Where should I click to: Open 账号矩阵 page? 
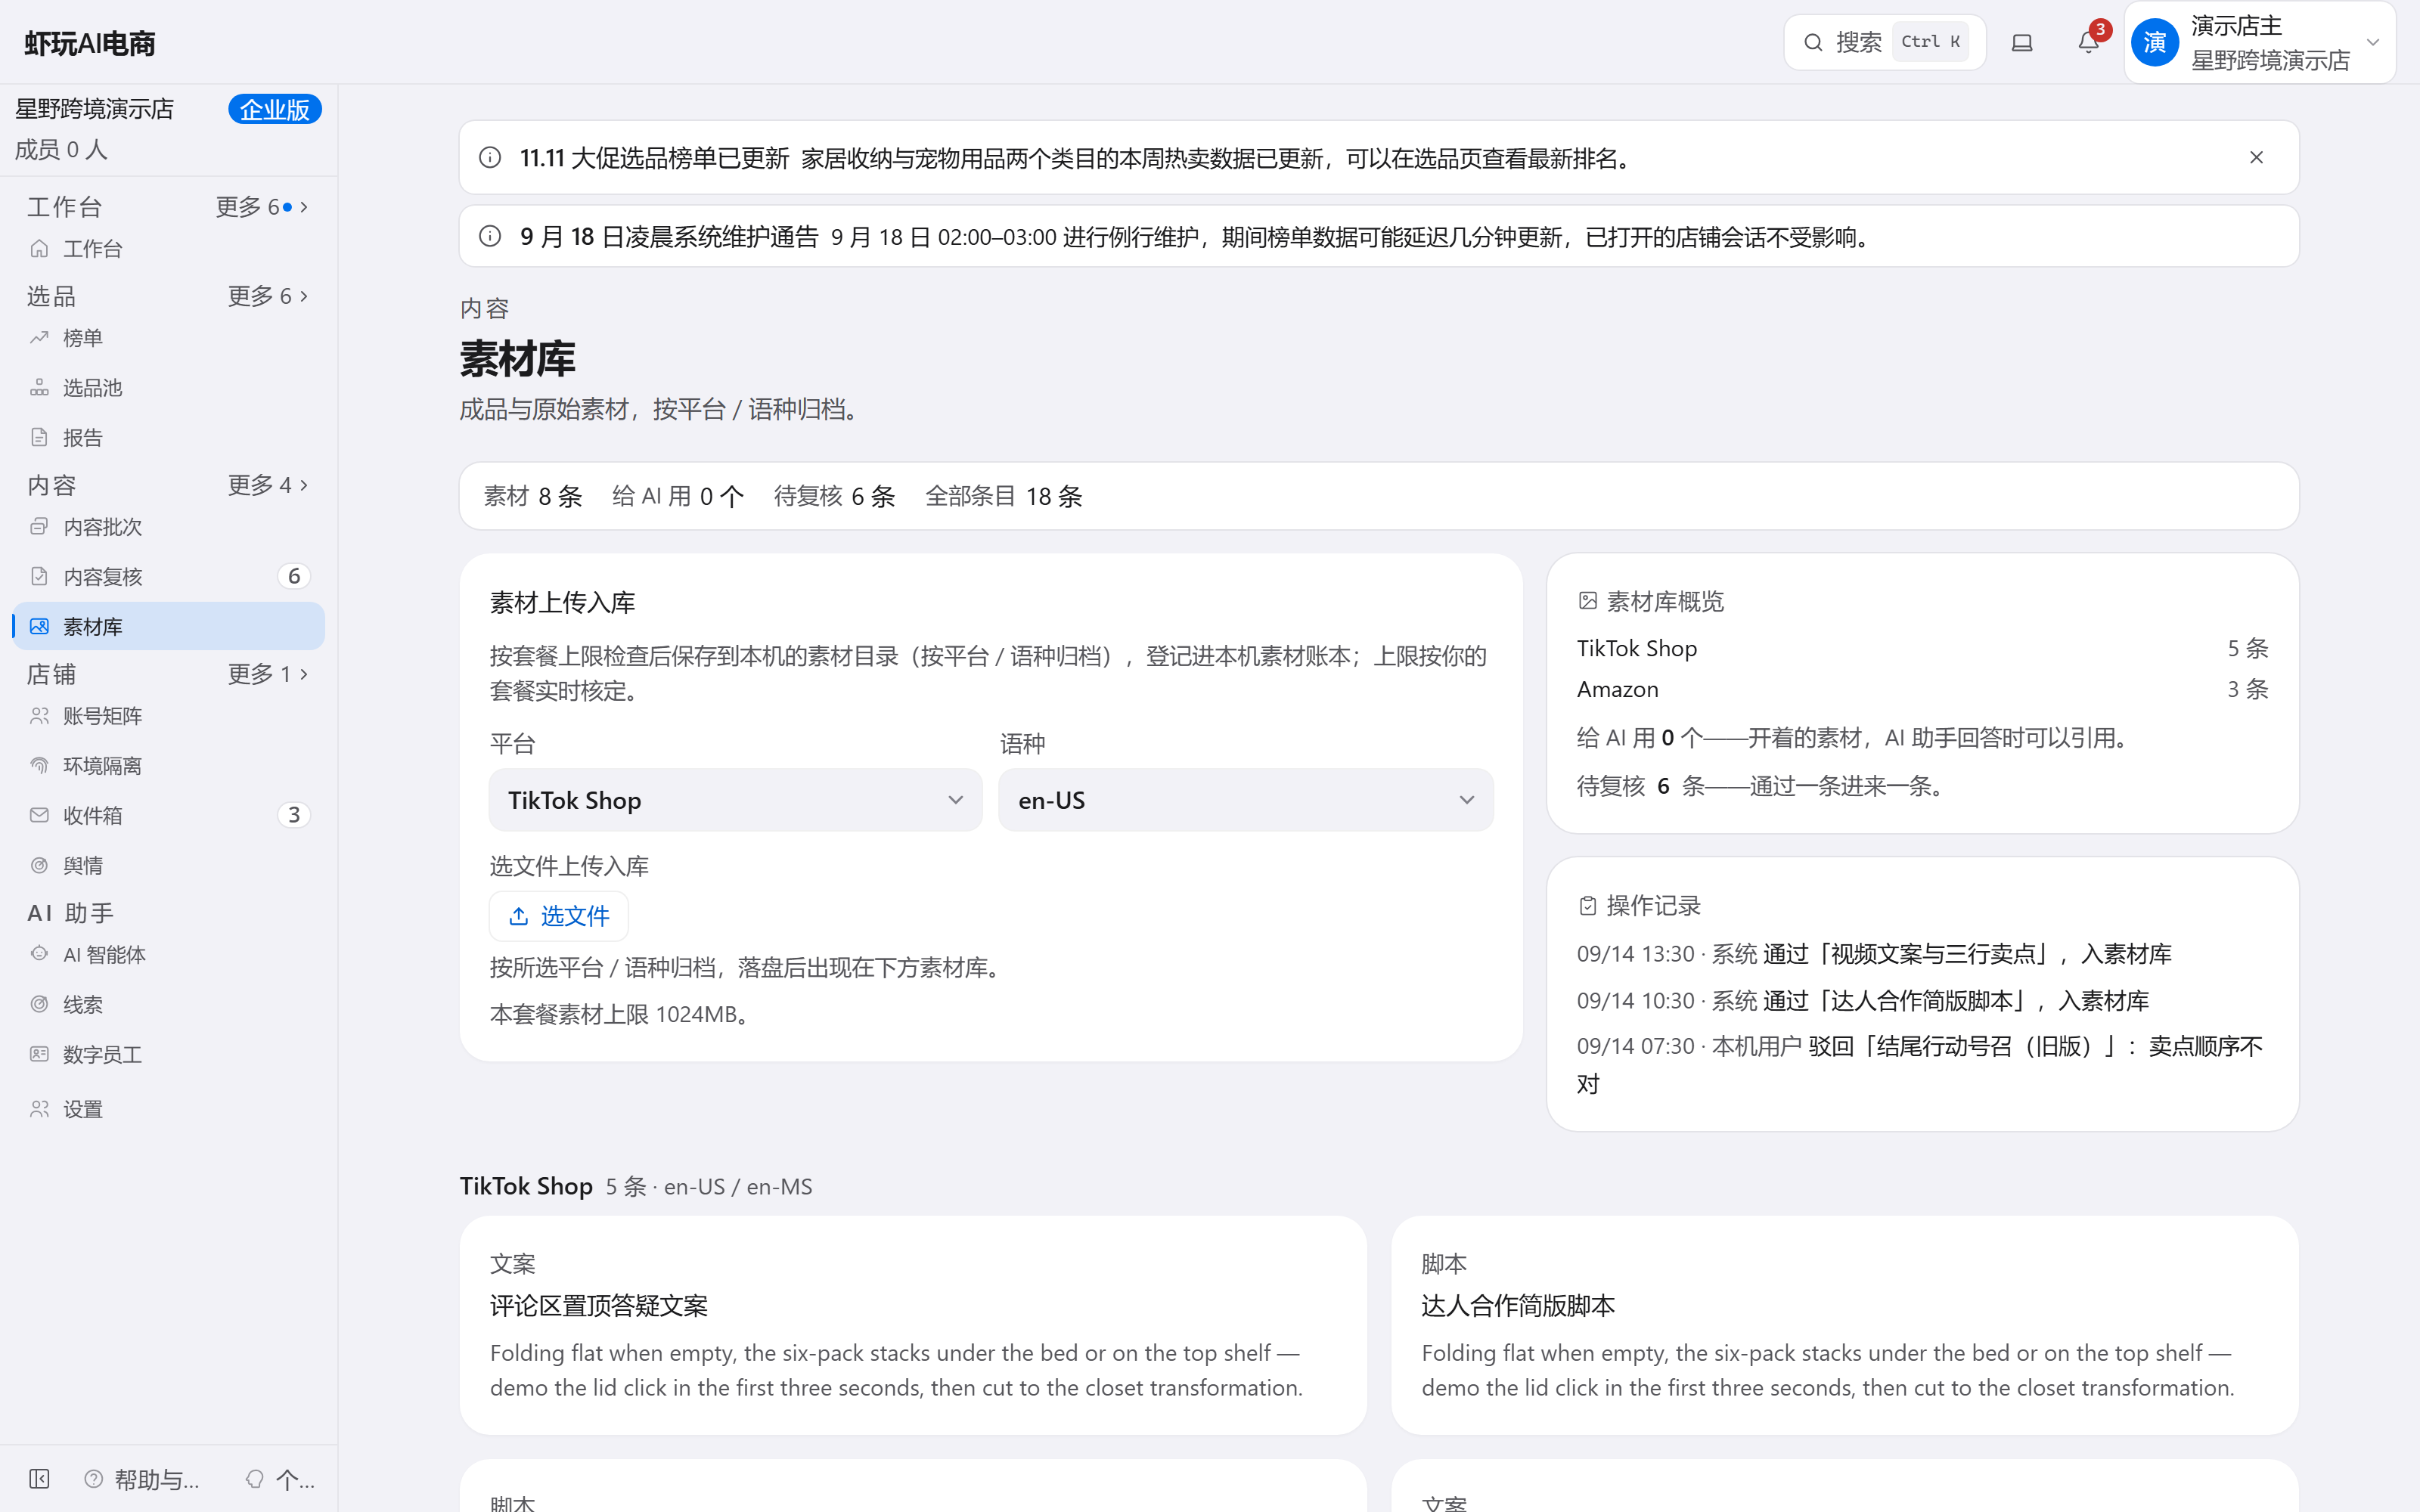click(168, 716)
